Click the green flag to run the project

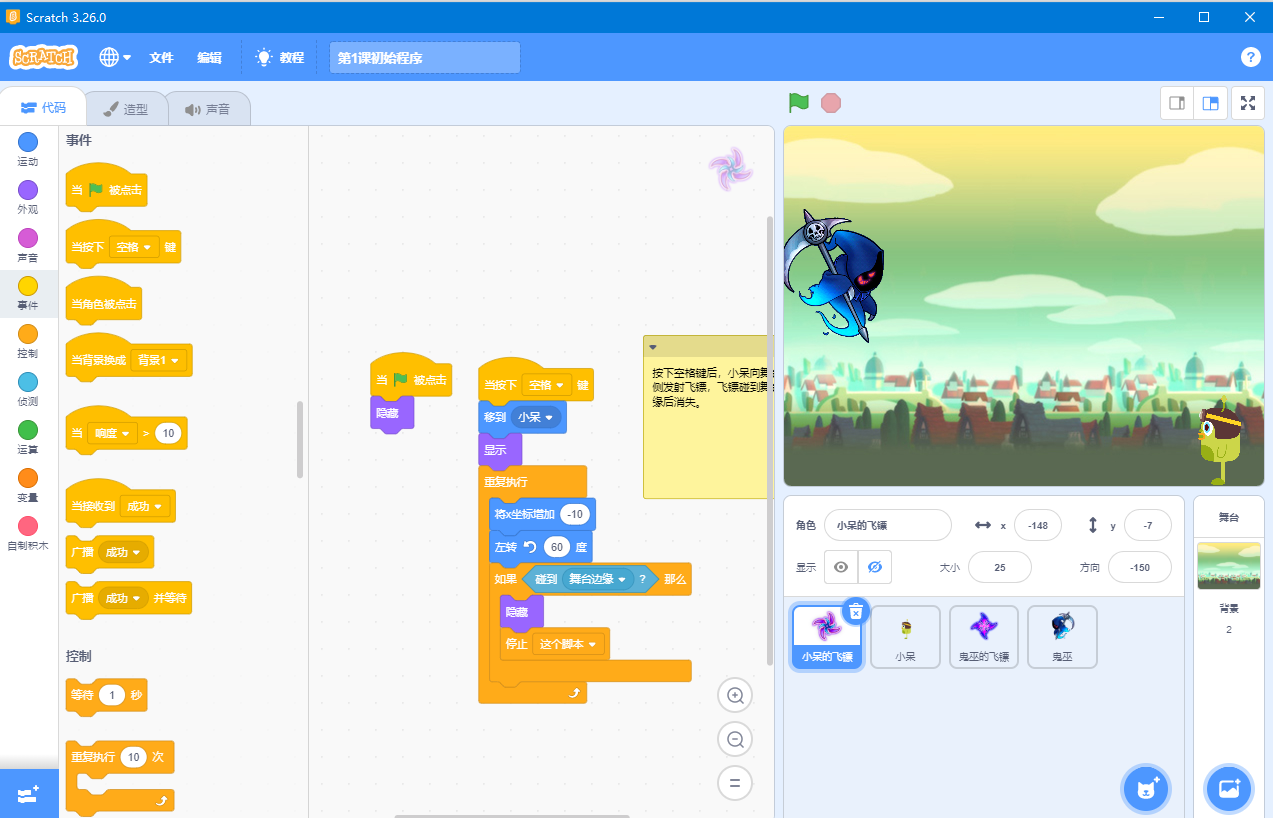[797, 103]
